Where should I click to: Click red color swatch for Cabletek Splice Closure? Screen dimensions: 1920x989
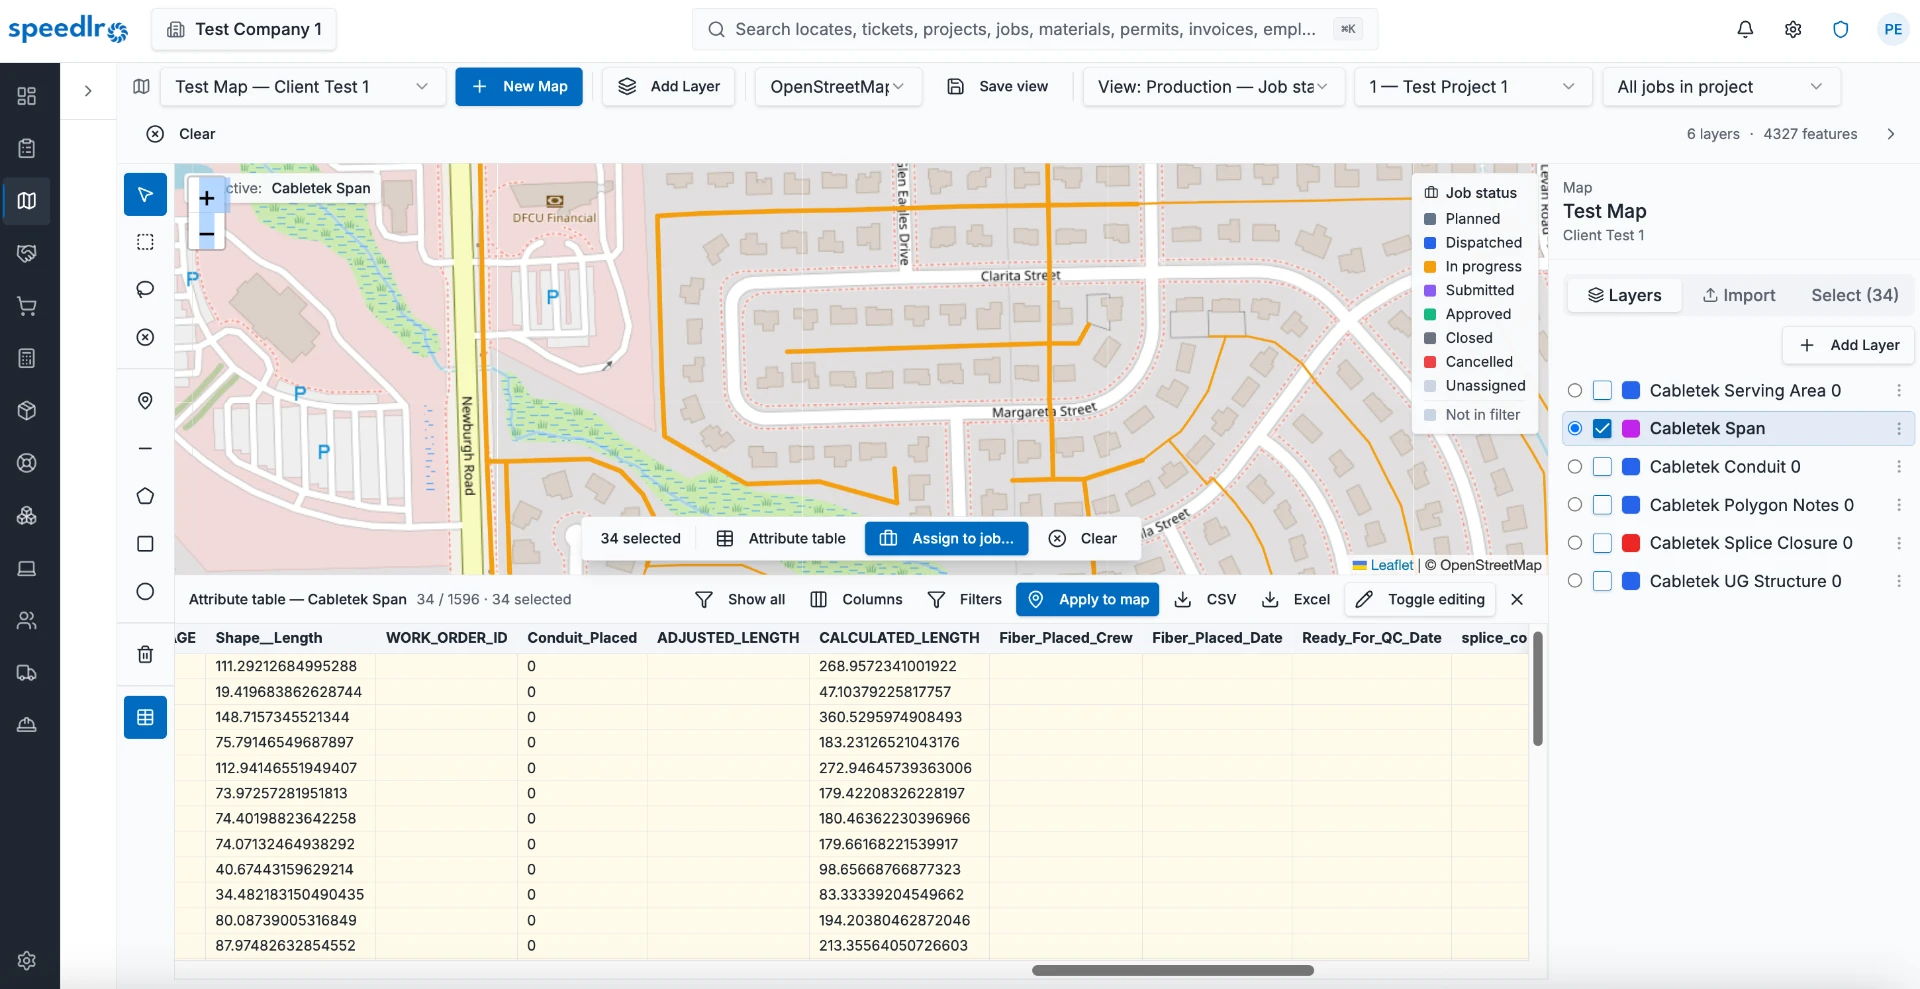pyautogui.click(x=1631, y=543)
